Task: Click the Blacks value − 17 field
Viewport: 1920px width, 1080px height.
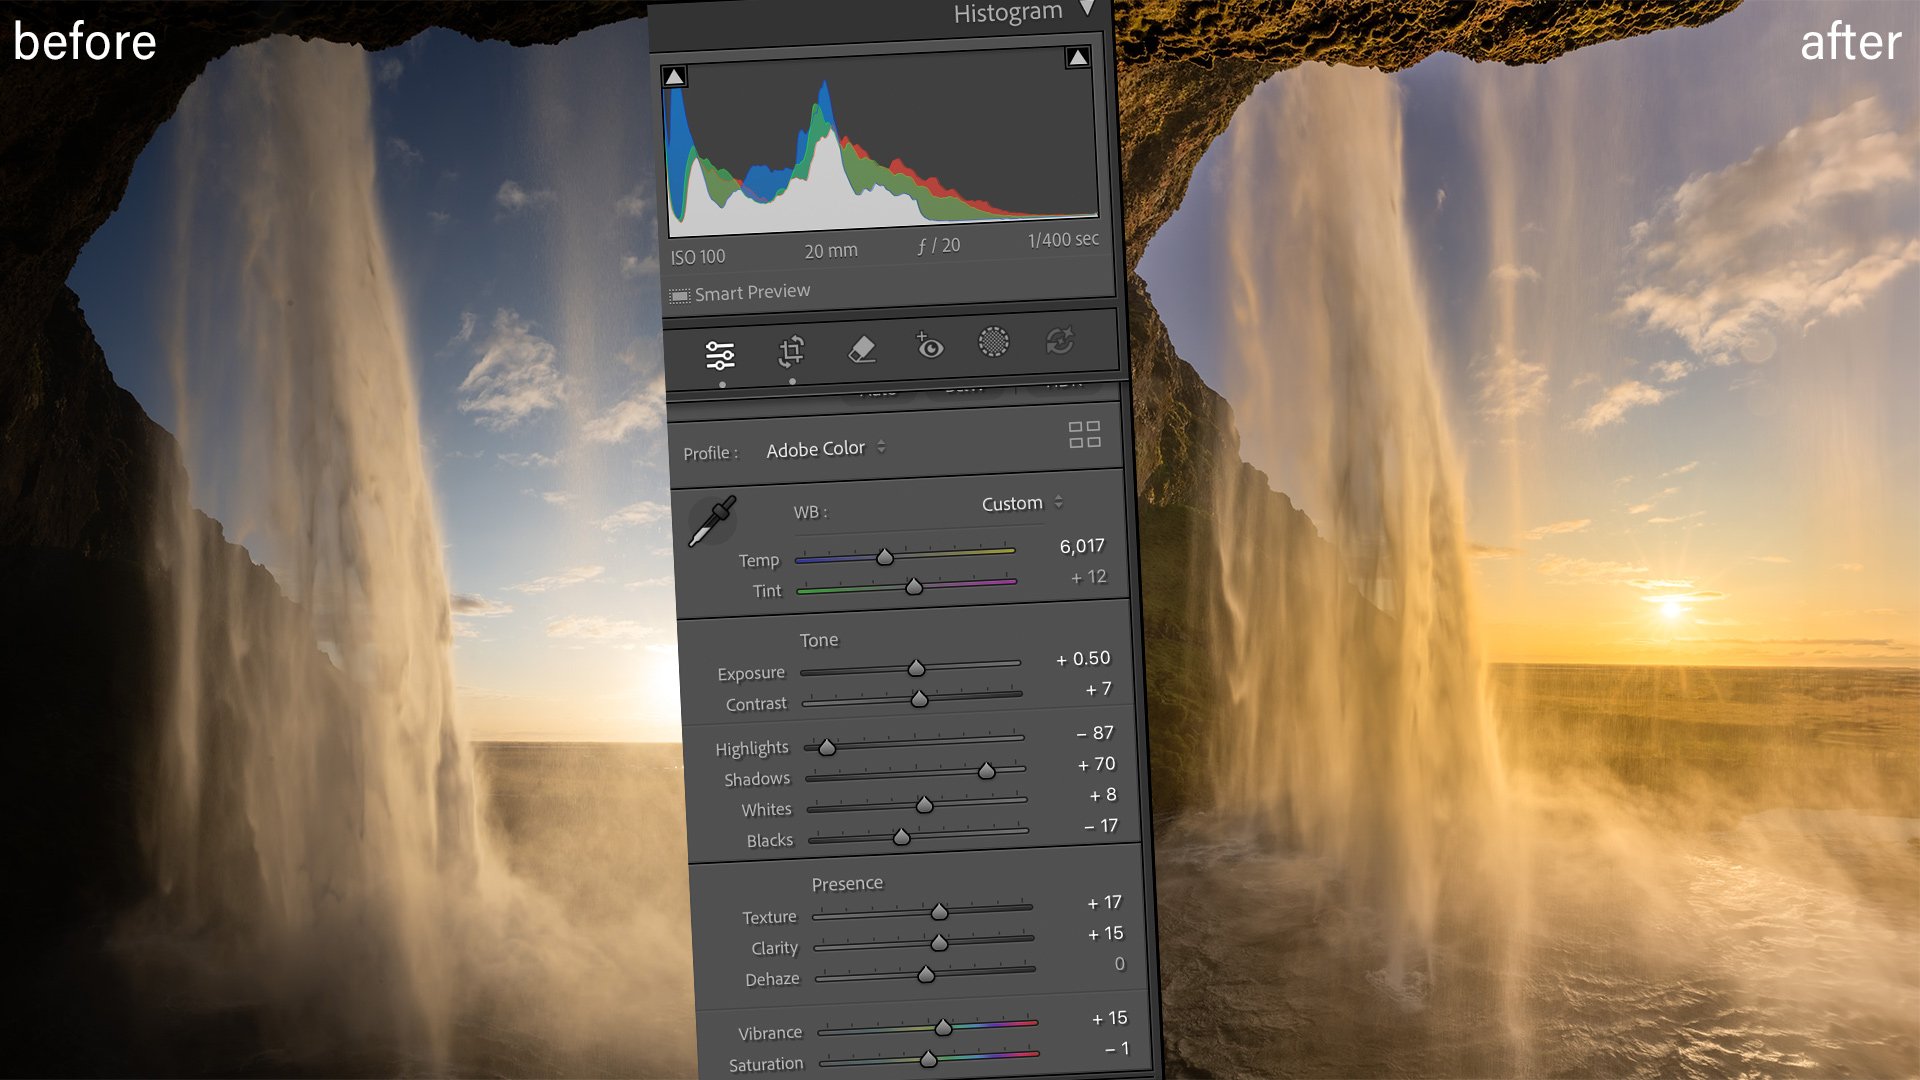Action: tap(1101, 826)
